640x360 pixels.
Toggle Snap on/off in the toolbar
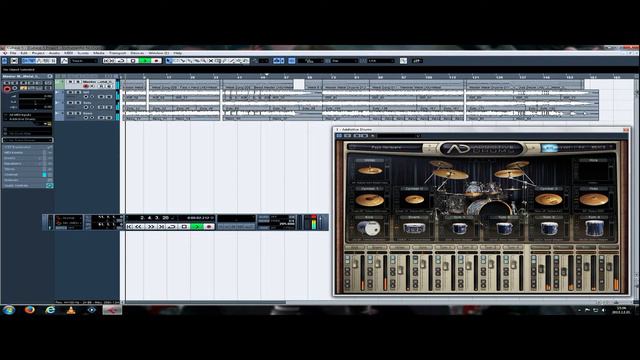291,61
